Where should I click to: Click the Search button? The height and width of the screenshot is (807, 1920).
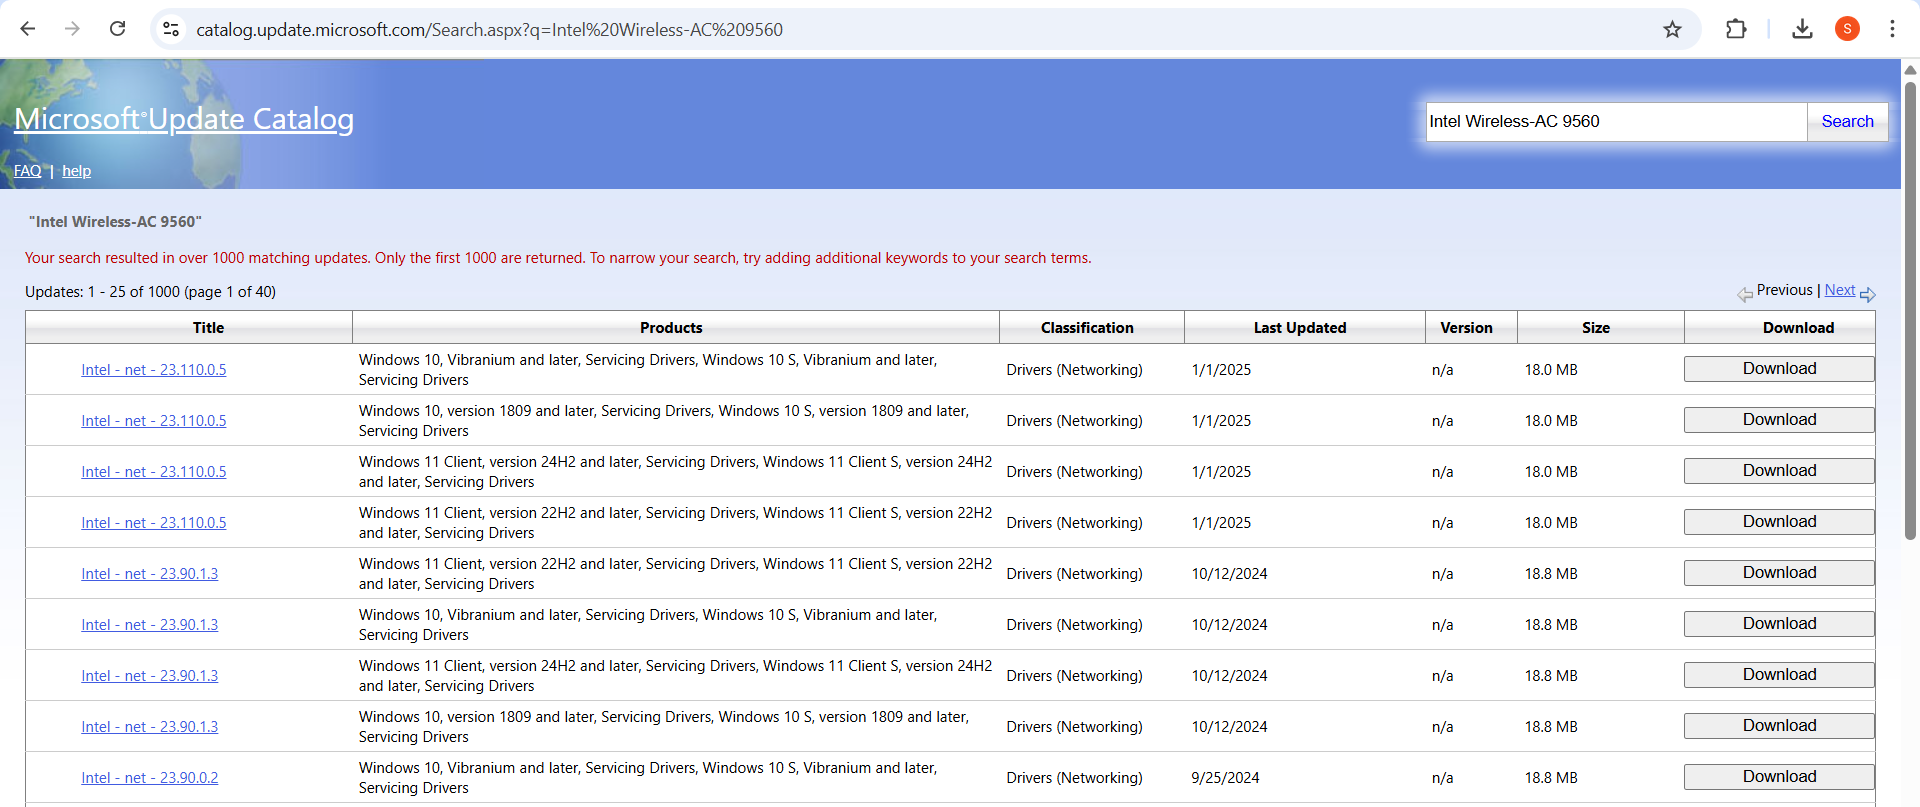click(1847, 121)
